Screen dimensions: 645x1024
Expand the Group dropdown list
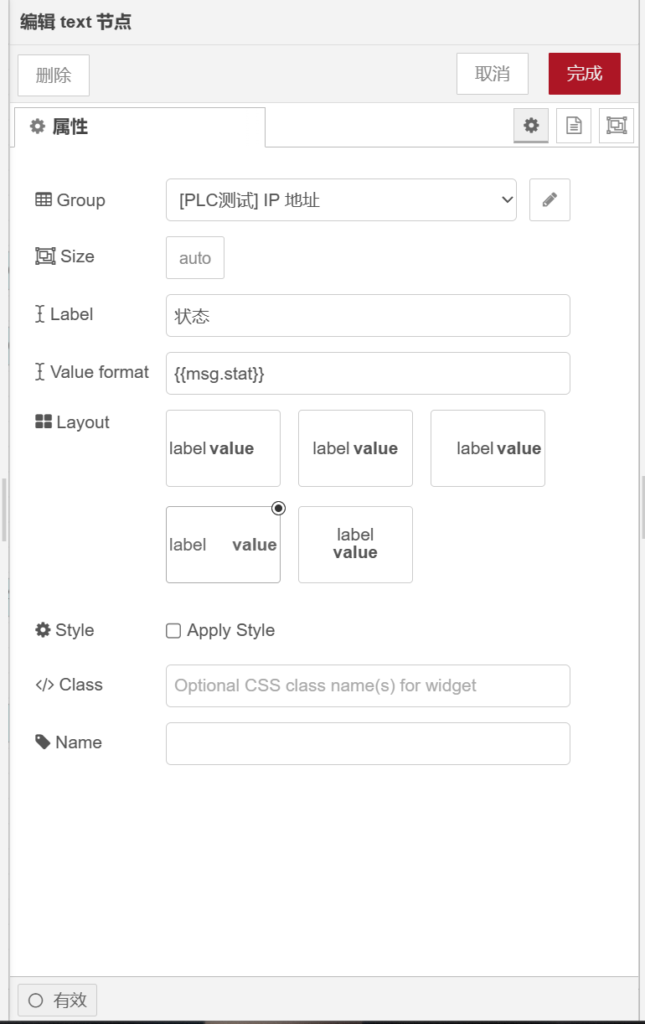341,200
